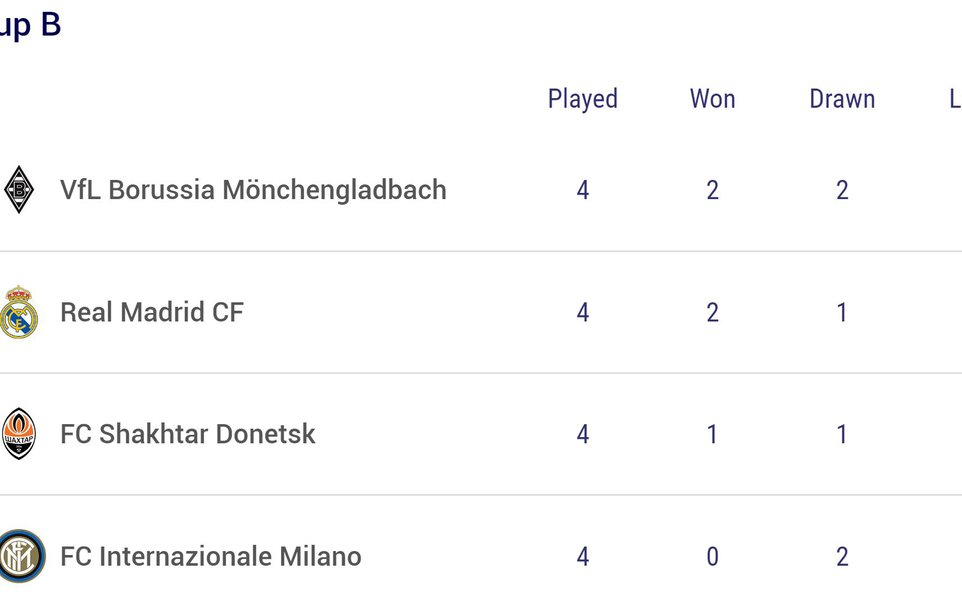This screenshot has height=608, width=962.
Task: Click the Played column header
Action: (583, 99)
